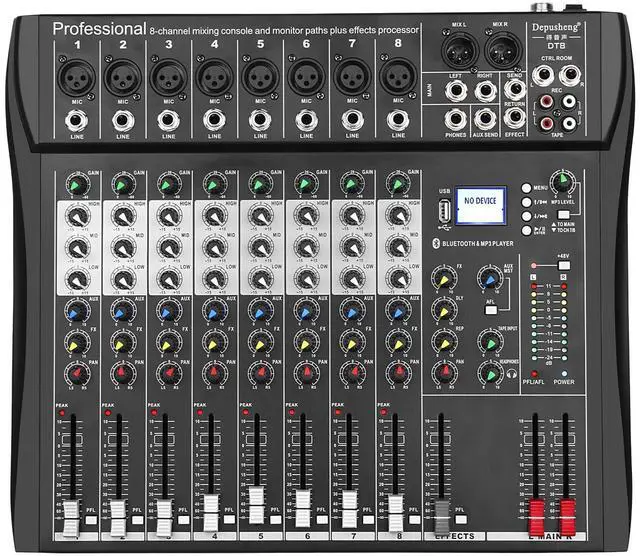Click the HEADPHONES level green knob
The width and height of the screenshot is (640, 556).
pyautogui.click(x=490, y=372)
